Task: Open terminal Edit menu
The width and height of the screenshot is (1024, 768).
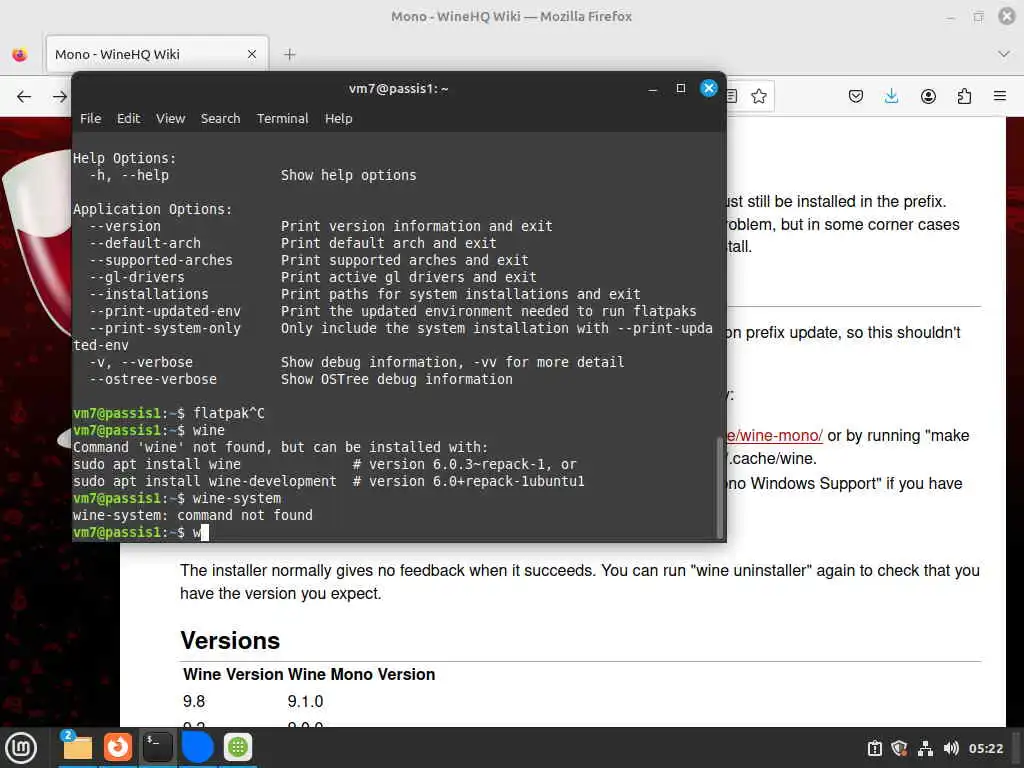Action: 128,118
